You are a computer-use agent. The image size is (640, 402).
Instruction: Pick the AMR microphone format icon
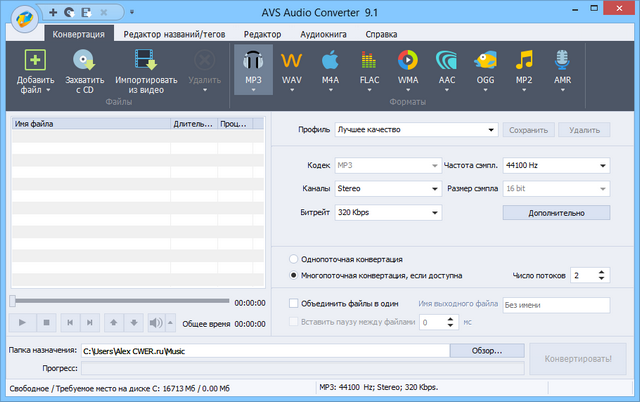[562, 63]
